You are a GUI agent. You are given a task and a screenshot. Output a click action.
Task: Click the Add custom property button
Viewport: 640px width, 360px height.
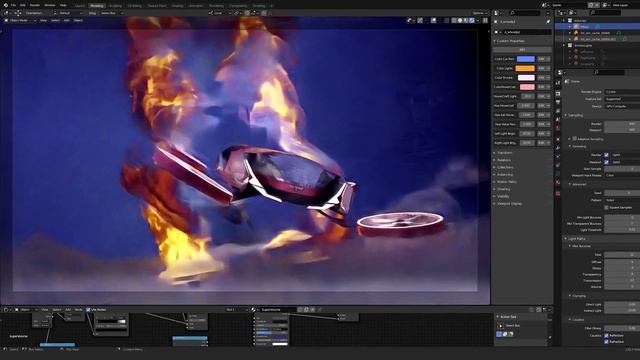tap(522, 49)
